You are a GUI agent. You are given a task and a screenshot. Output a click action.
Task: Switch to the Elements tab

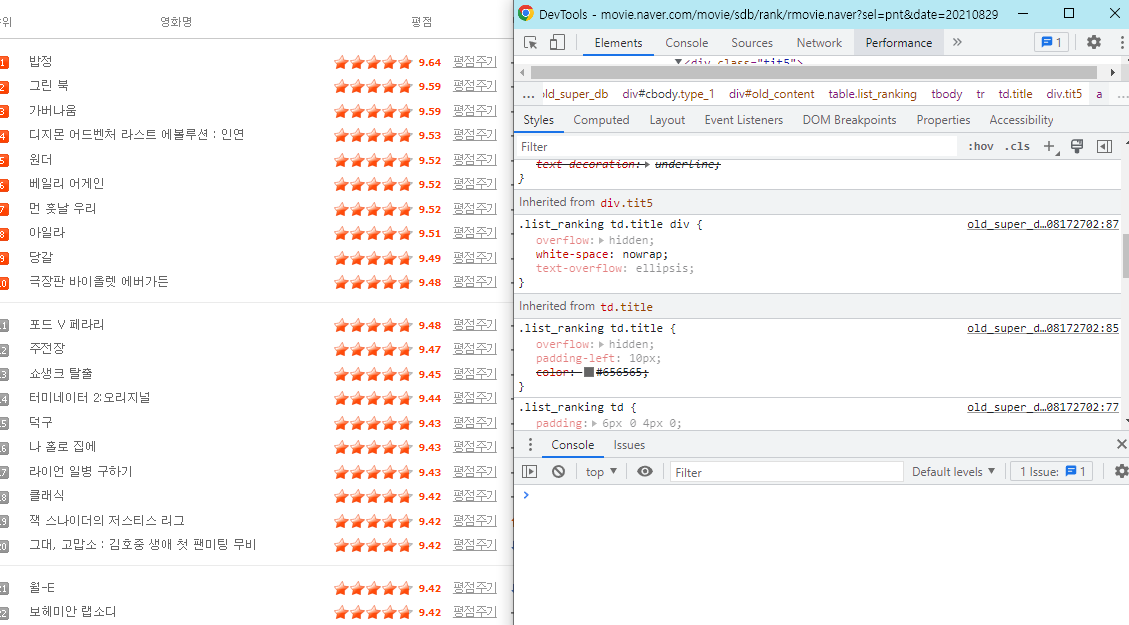coord(618,42)
